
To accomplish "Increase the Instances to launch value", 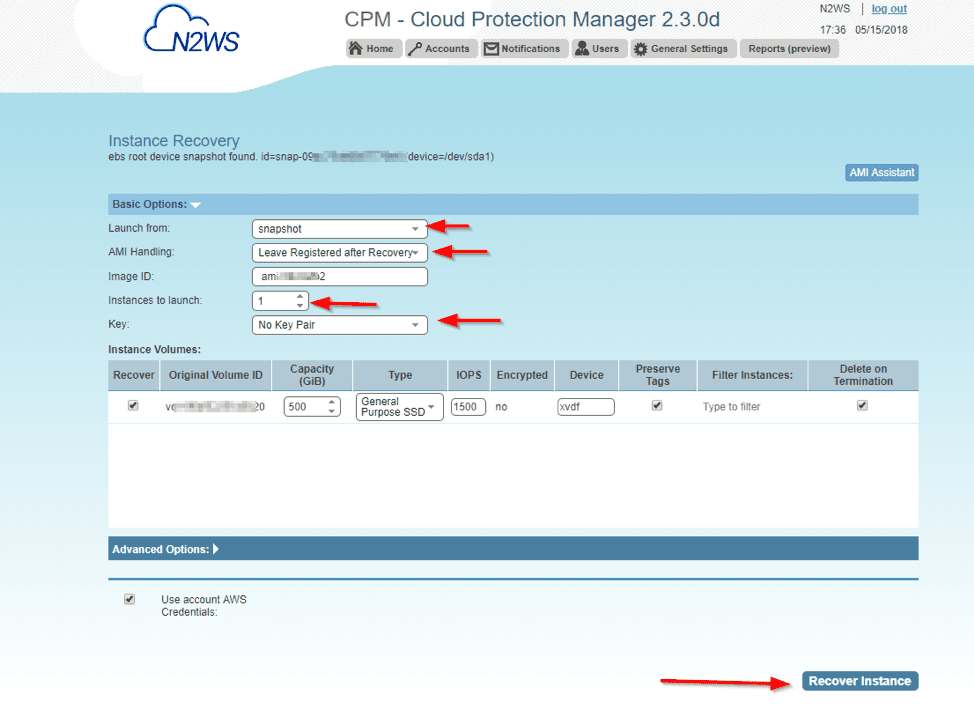I will pyautogui.click(x=300, y=297).
